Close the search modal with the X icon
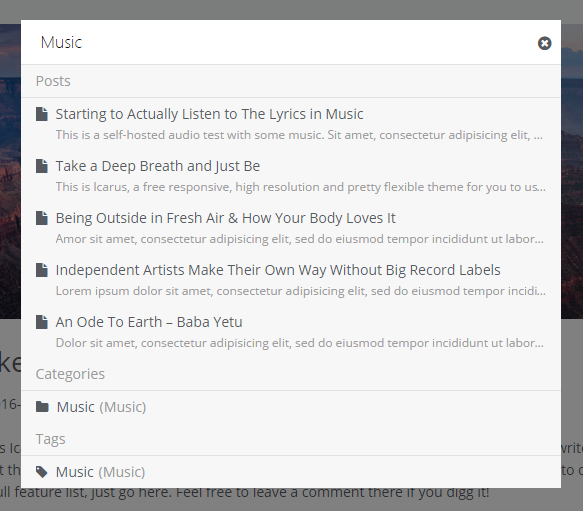The width and height of the screenshot is (583, 511). tap(544, 43)
